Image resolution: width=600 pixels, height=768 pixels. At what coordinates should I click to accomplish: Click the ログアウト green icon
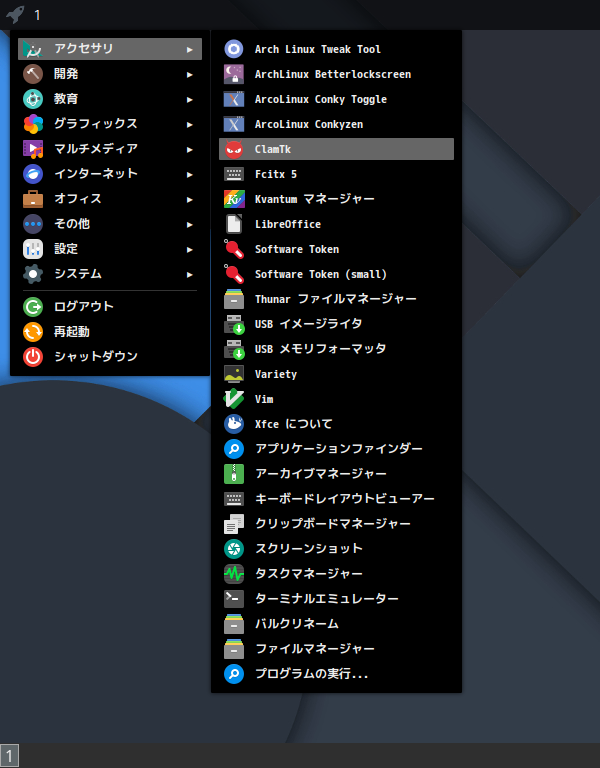click(33, 307)
